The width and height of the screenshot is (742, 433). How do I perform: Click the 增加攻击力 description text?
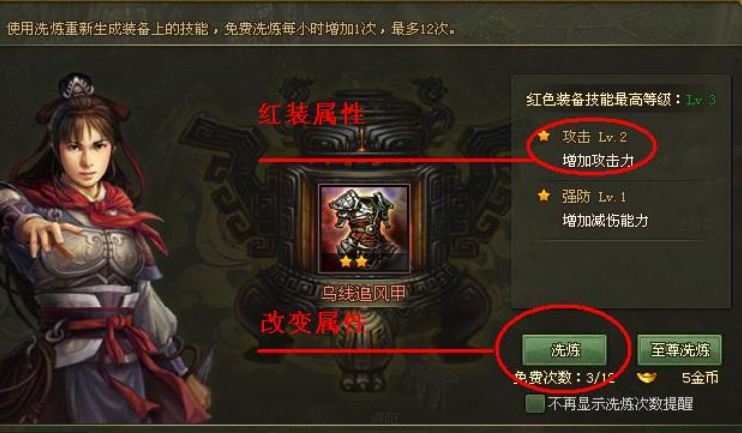tap(598, 160)
